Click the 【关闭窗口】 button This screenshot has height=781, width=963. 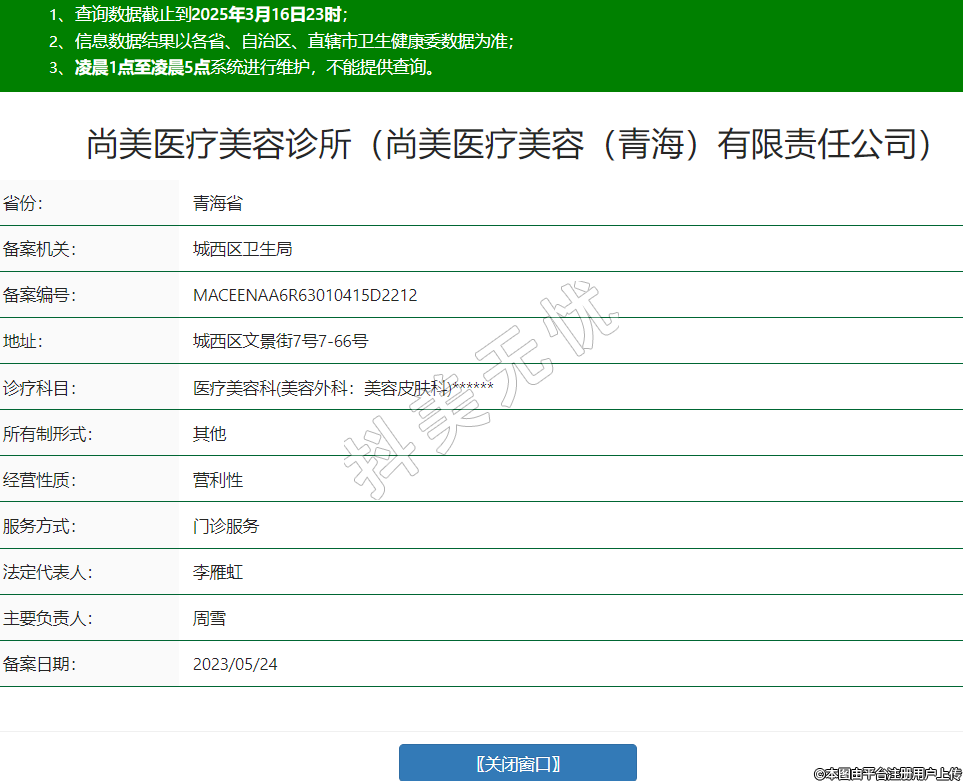tap(517, 763)
